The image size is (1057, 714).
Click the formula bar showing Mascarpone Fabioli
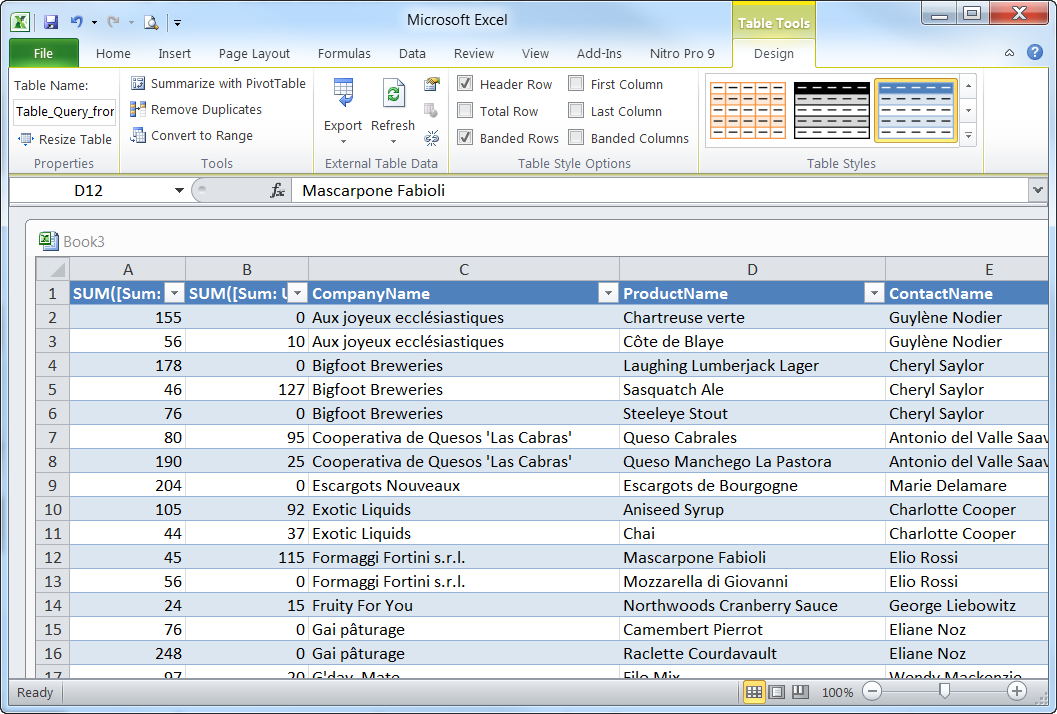659,191
